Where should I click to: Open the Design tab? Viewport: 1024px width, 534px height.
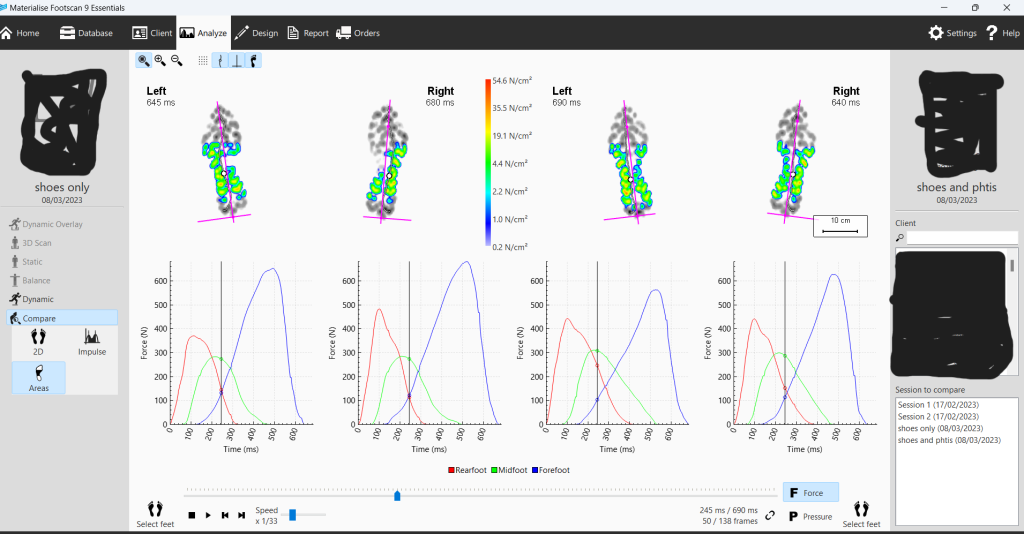click(x=257, y=33)
